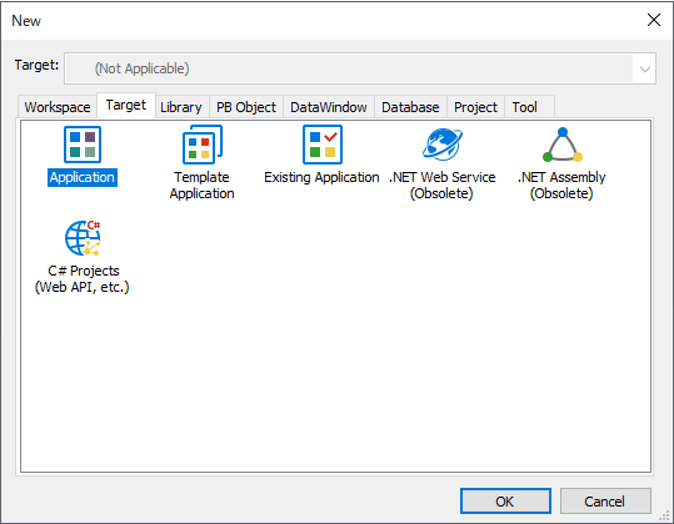Select the Existing Application icon
This screenshot has width=674, height=524.
tap(322, 146)
